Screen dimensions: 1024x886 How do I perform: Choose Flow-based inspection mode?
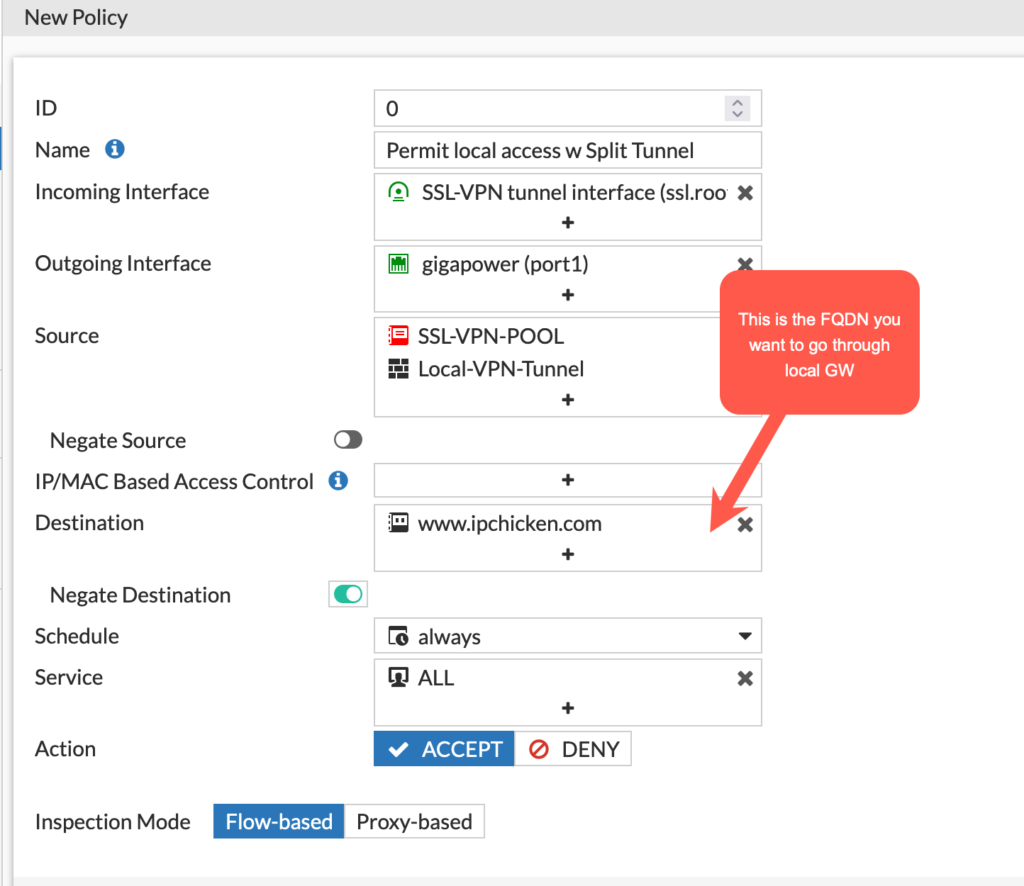coord(279,821)
